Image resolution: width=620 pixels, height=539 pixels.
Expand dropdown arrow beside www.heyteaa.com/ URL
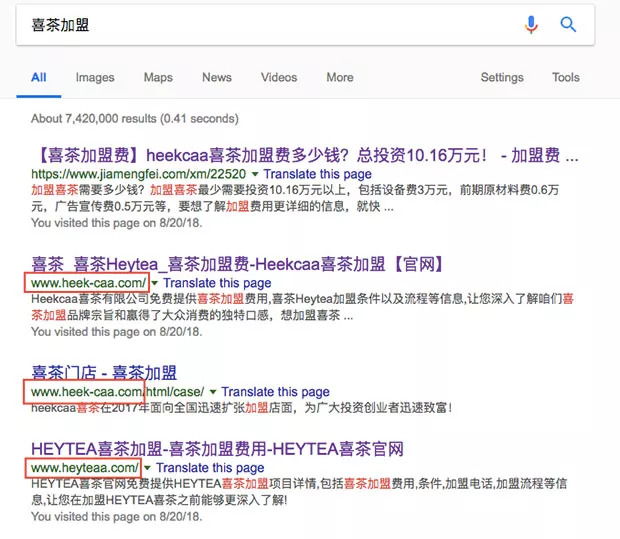click(147, 468)
